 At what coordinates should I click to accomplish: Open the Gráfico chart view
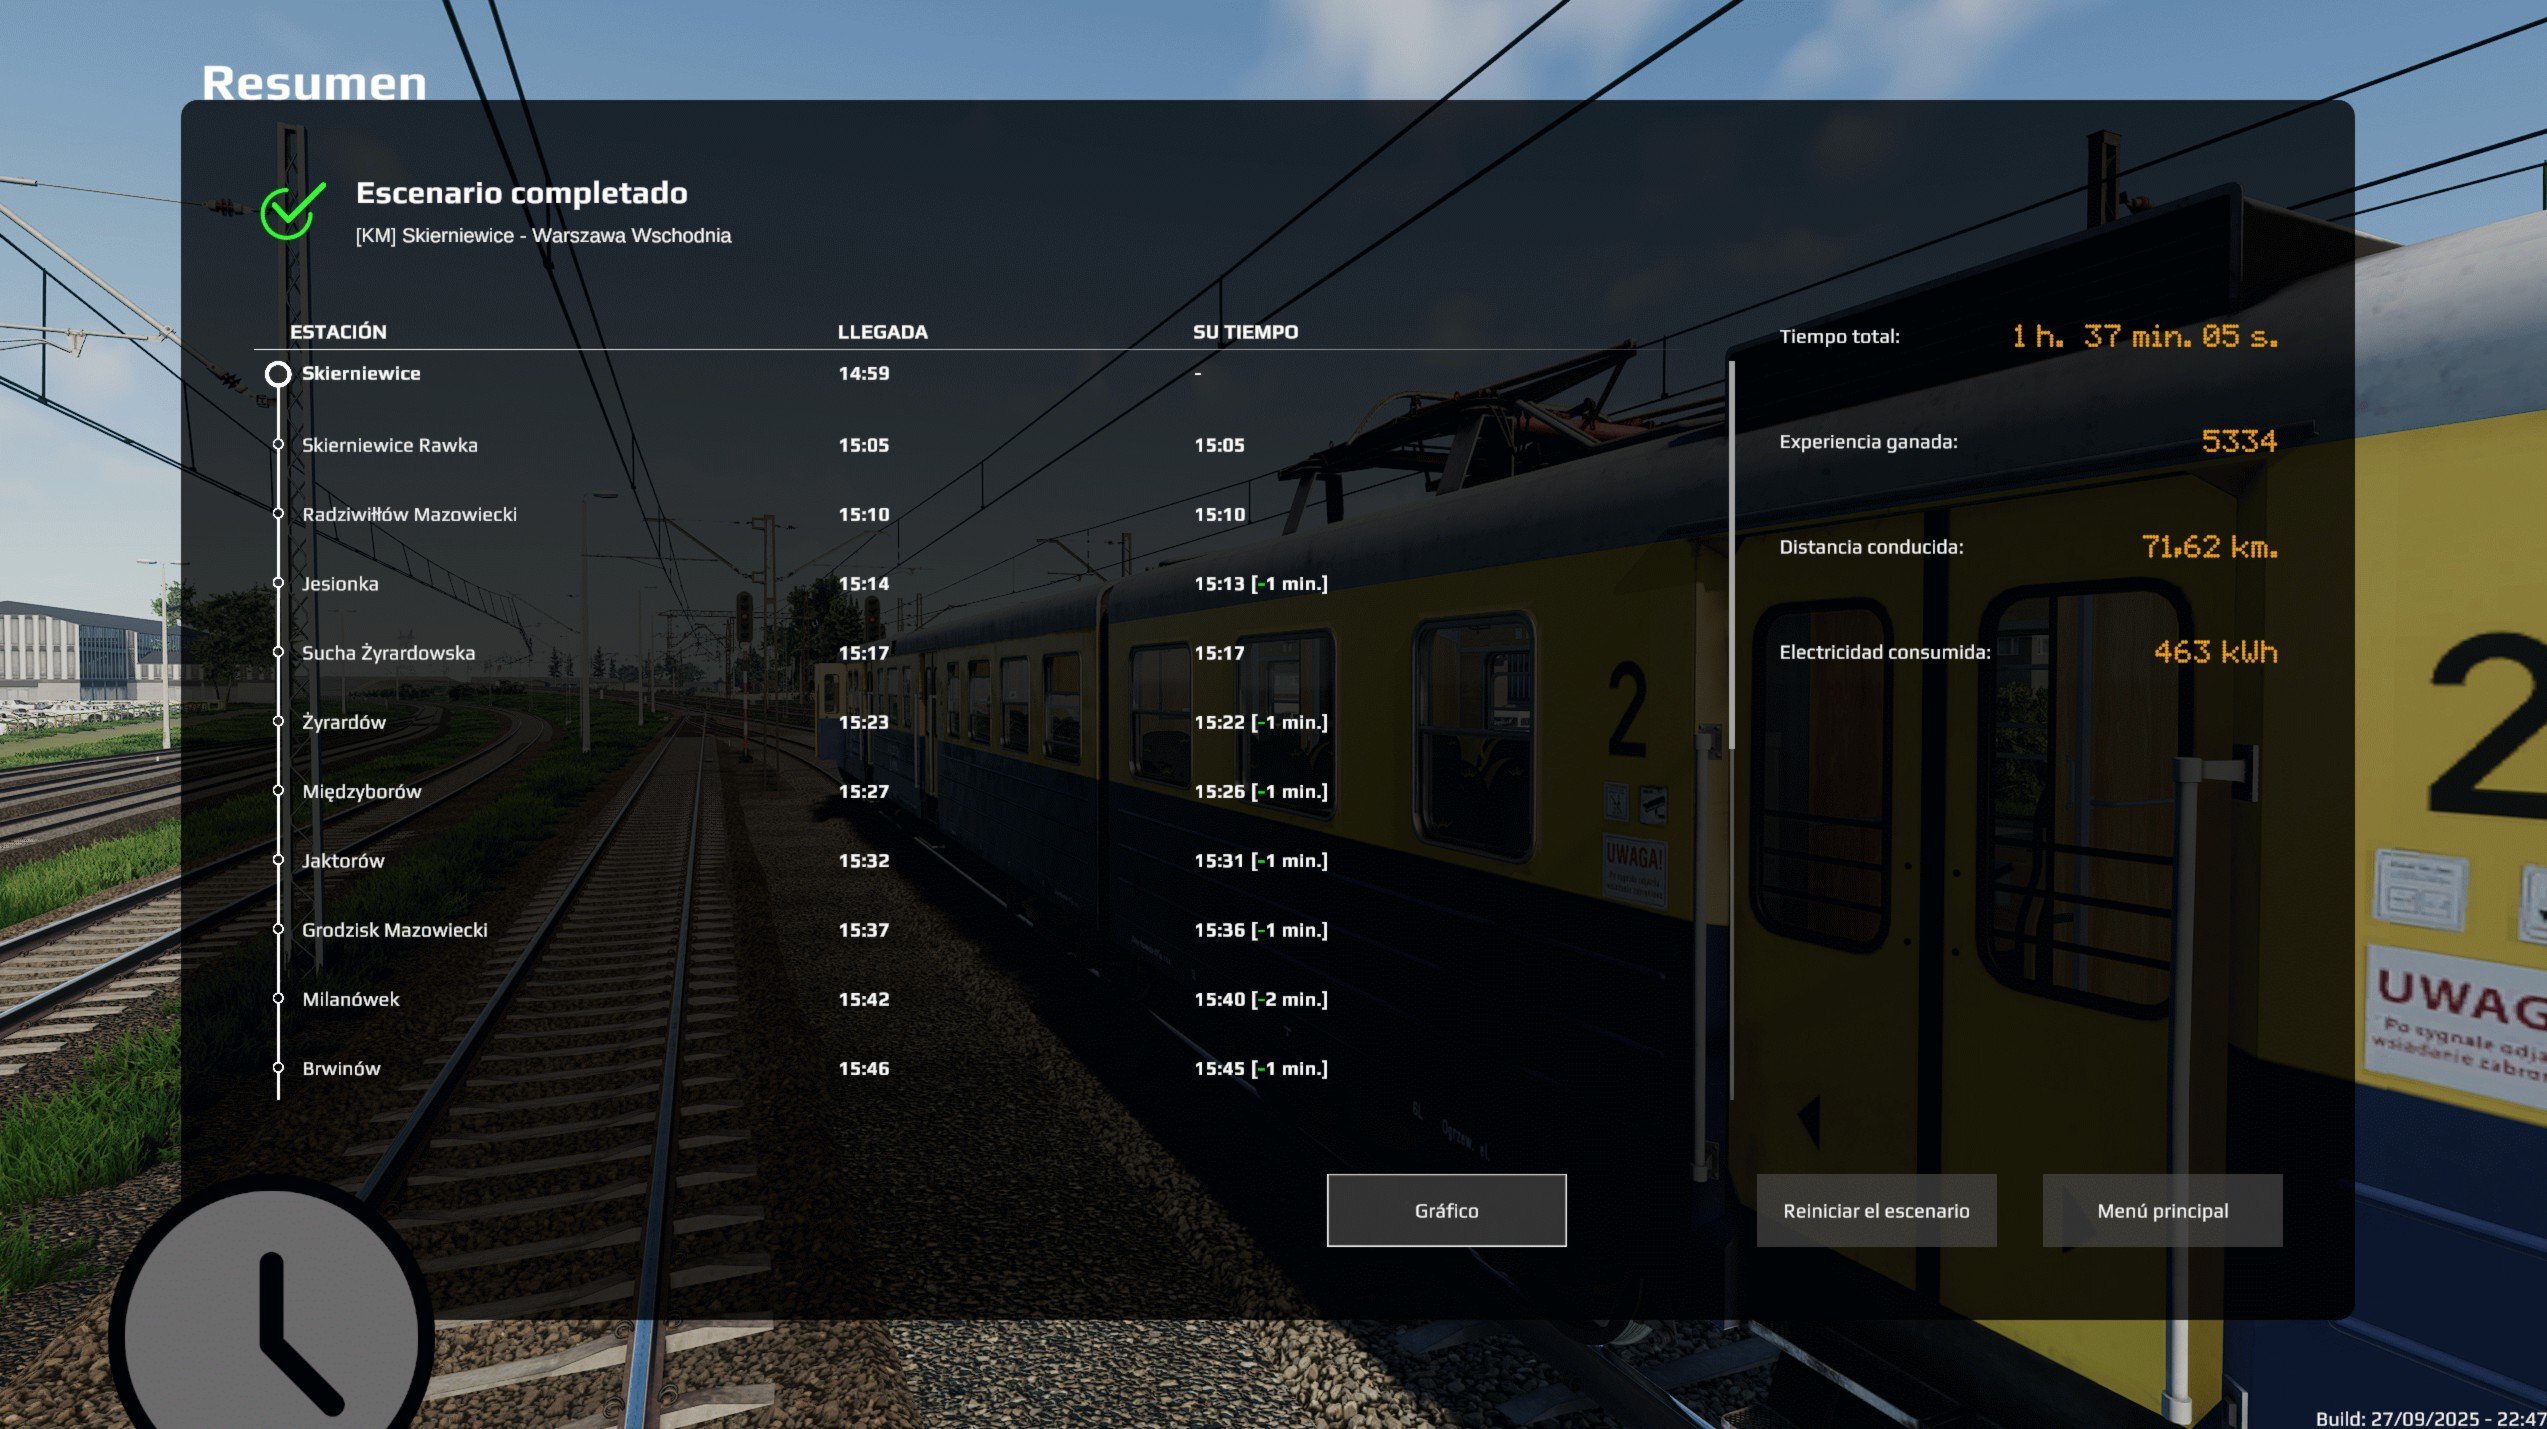(x=1445, y=1210)
